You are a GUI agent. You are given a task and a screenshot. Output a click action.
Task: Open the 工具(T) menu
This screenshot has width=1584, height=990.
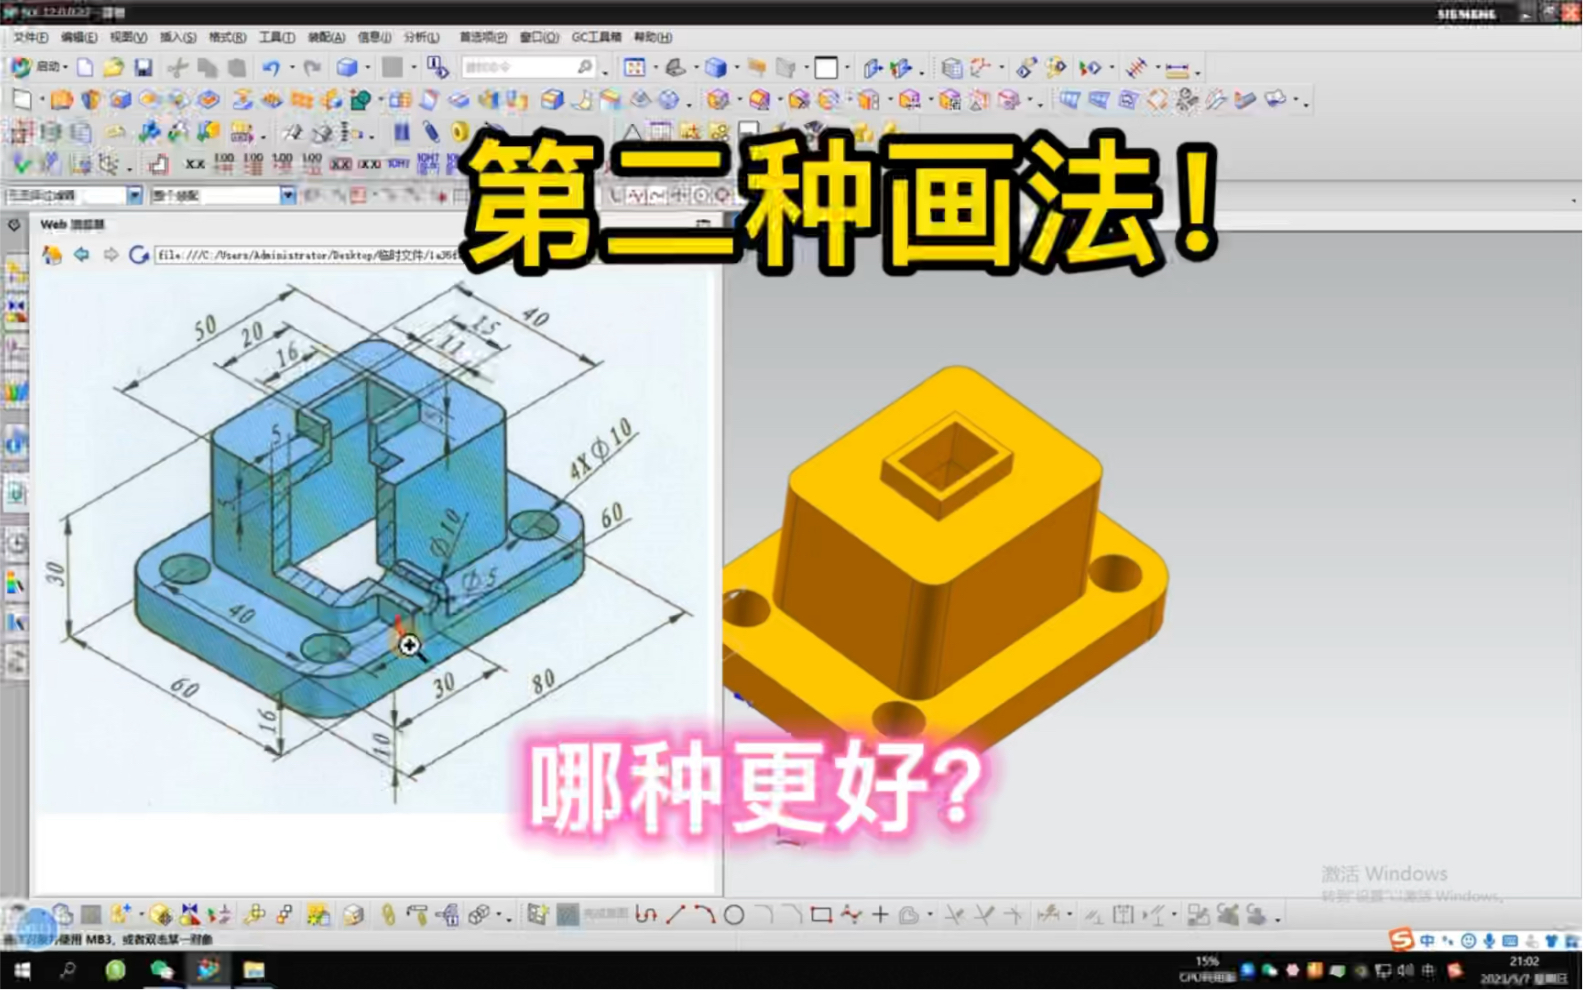coord(277,37)
